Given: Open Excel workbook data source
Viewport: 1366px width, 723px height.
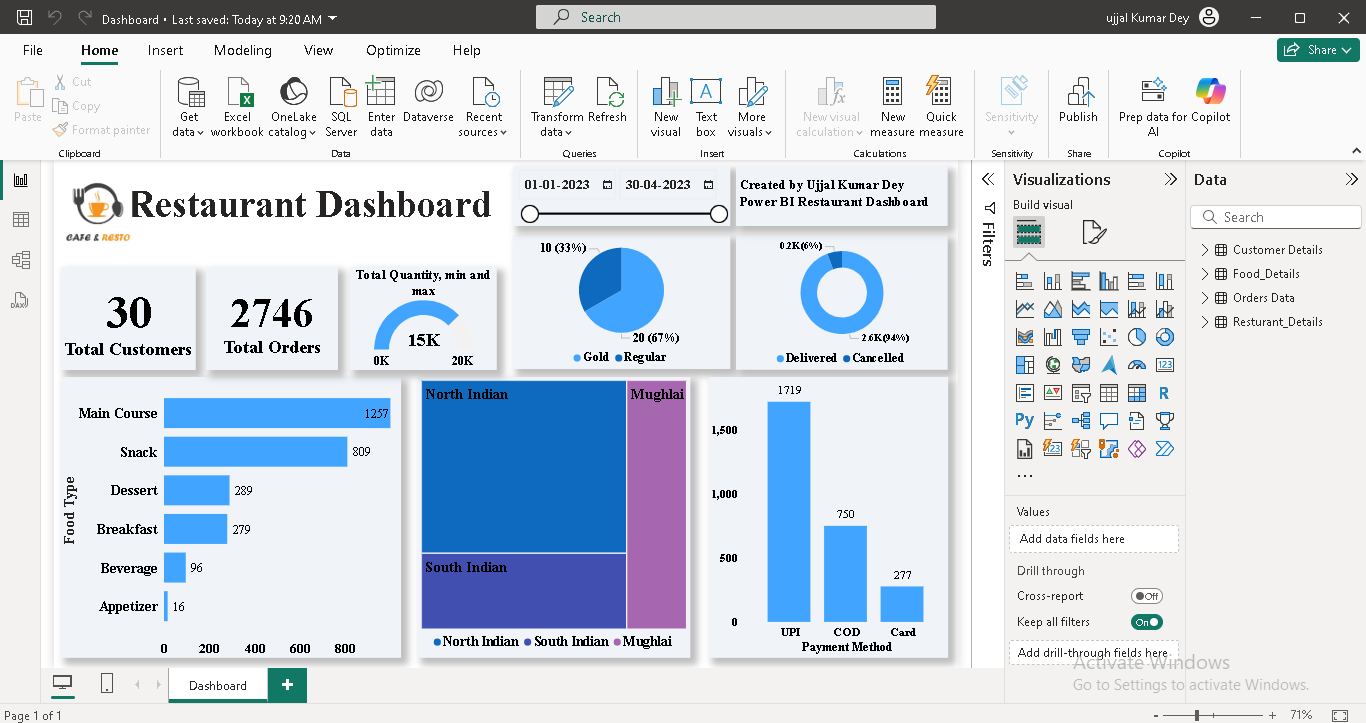Looking at the screenshot, I should pyautogui.click(x=238, y=94).
